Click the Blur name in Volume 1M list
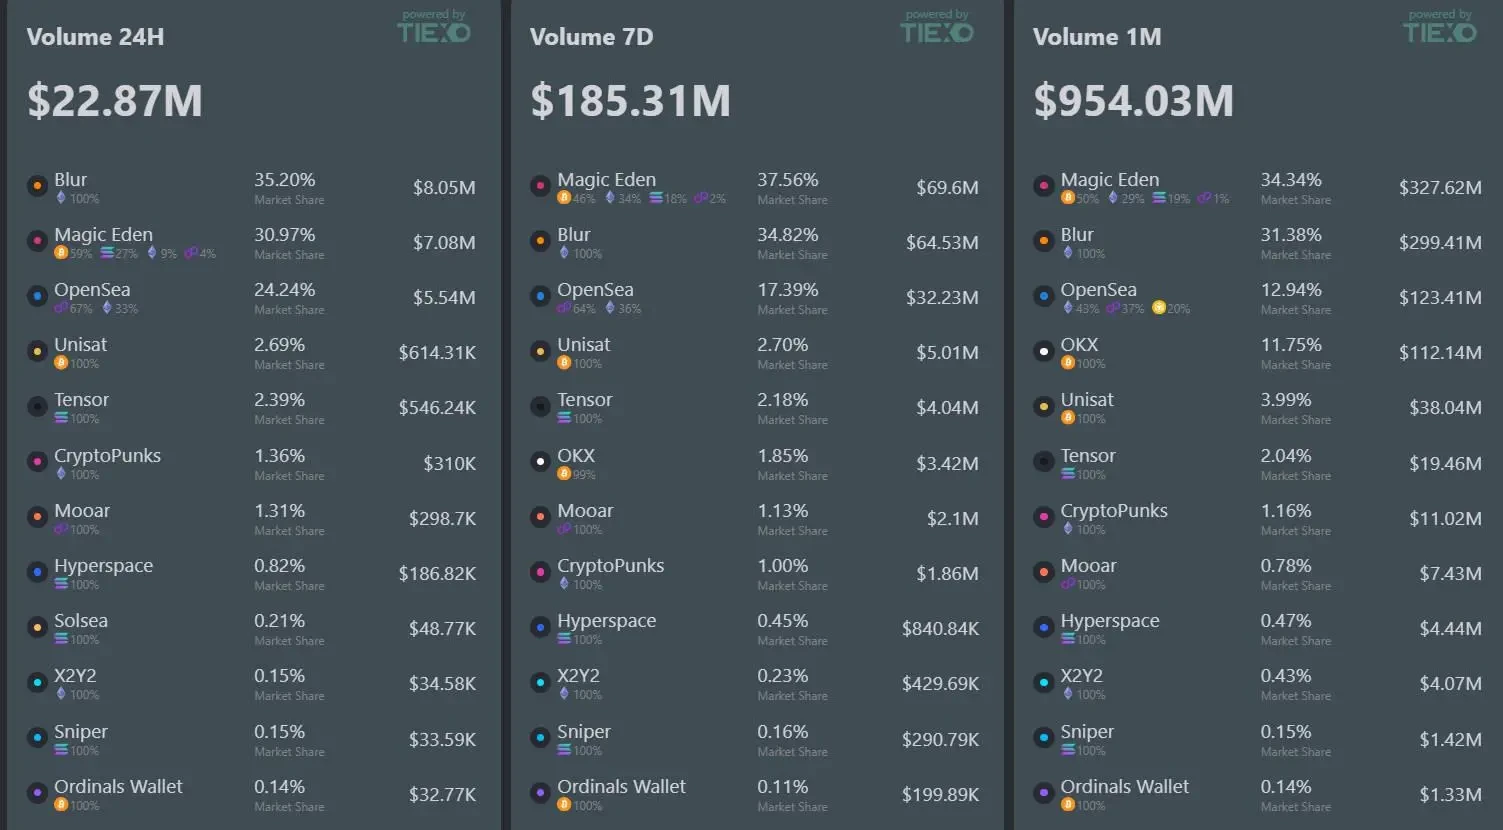 (1077, 234)
